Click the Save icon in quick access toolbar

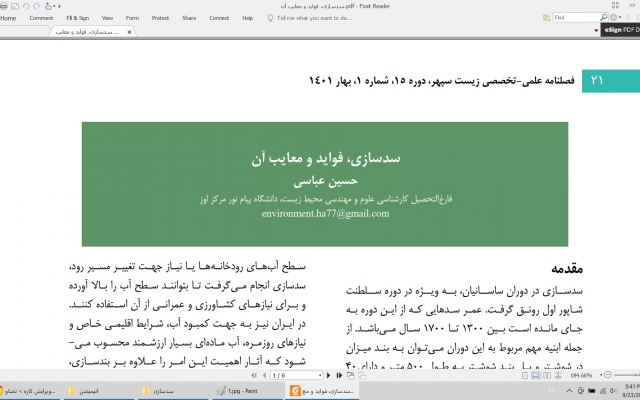pos(15,6)
